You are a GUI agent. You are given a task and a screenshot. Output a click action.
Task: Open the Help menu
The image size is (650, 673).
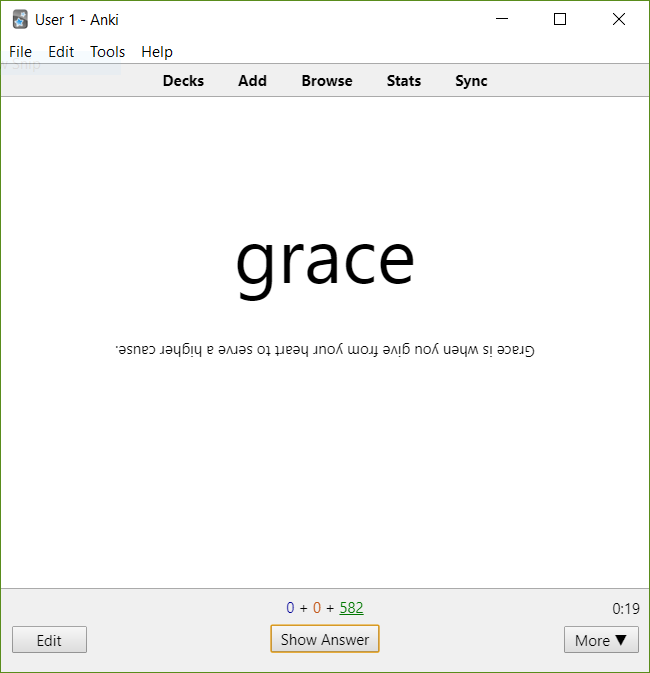(157, 52)
